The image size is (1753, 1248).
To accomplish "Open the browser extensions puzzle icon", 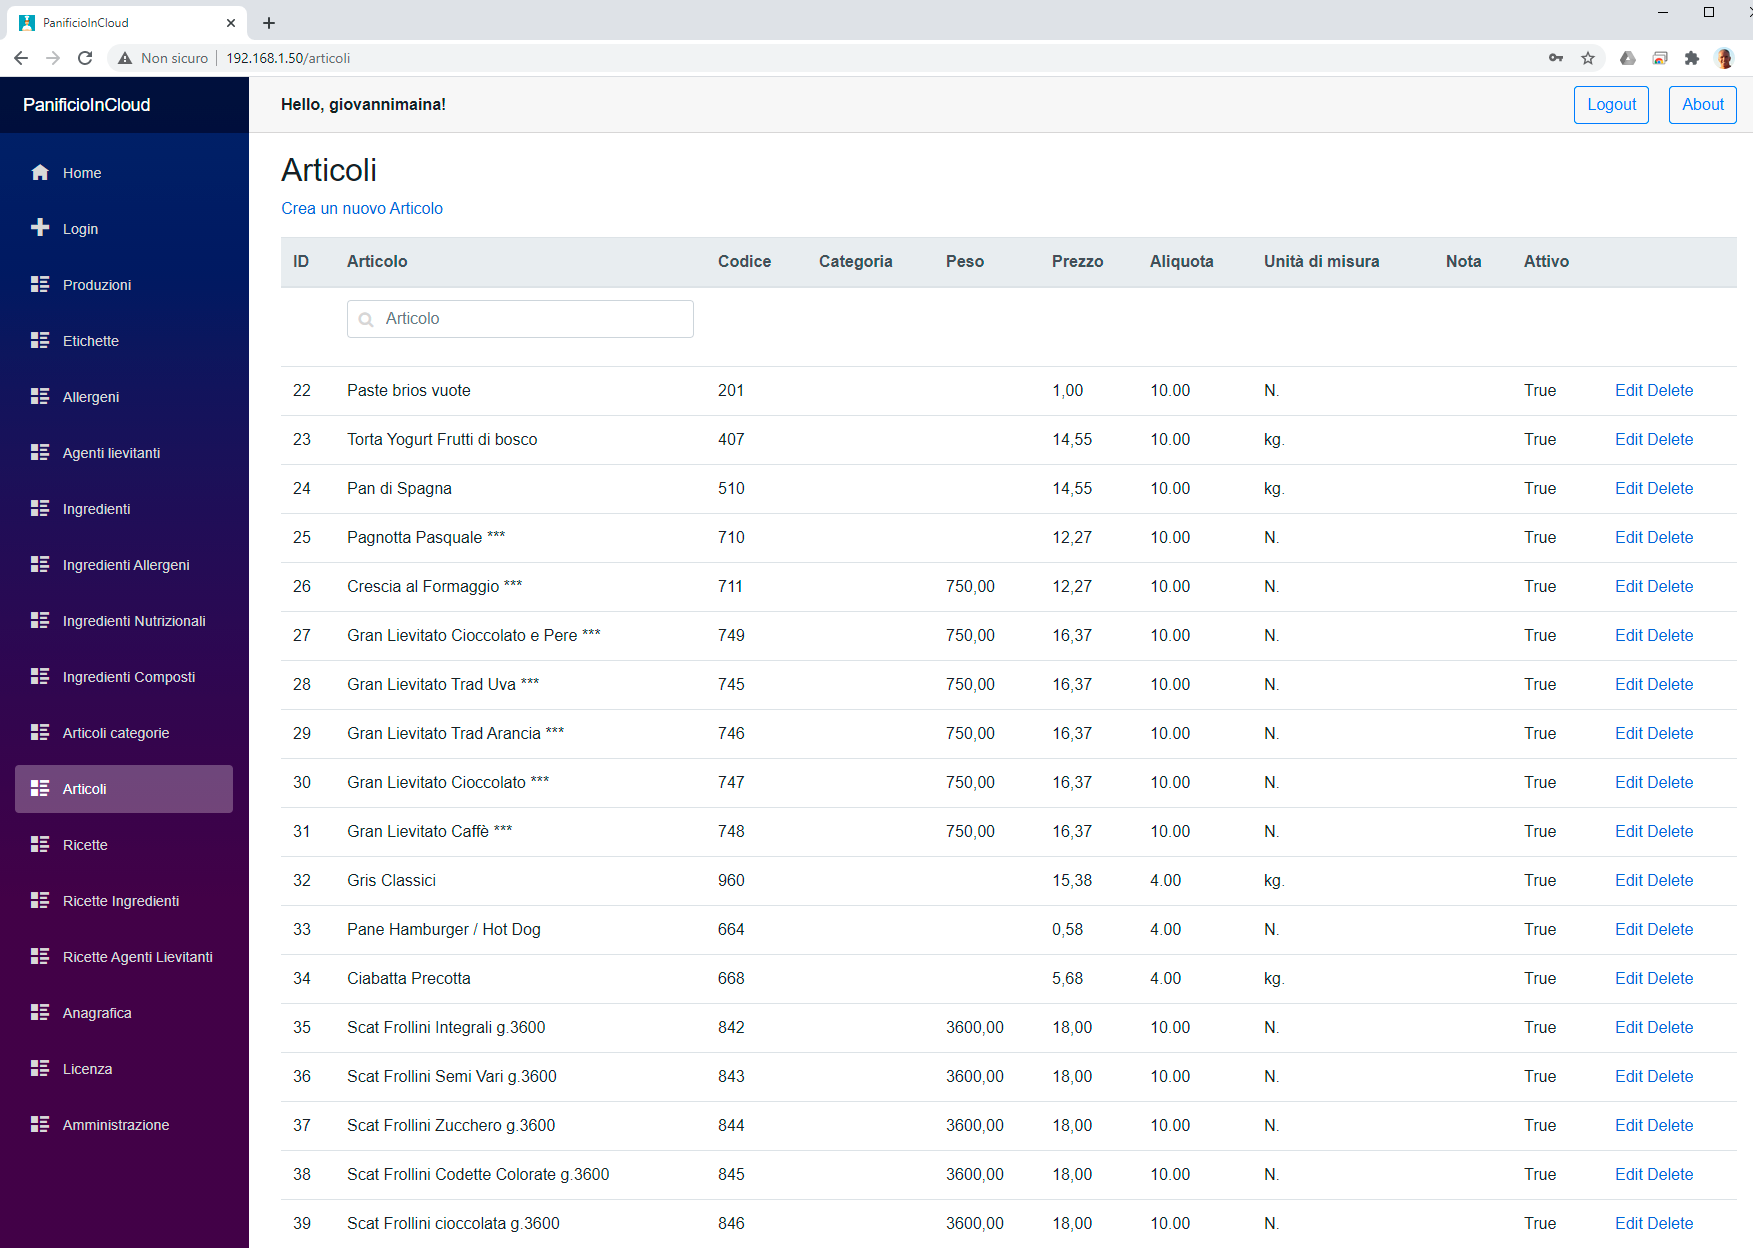I will [x=1692, y=58].
